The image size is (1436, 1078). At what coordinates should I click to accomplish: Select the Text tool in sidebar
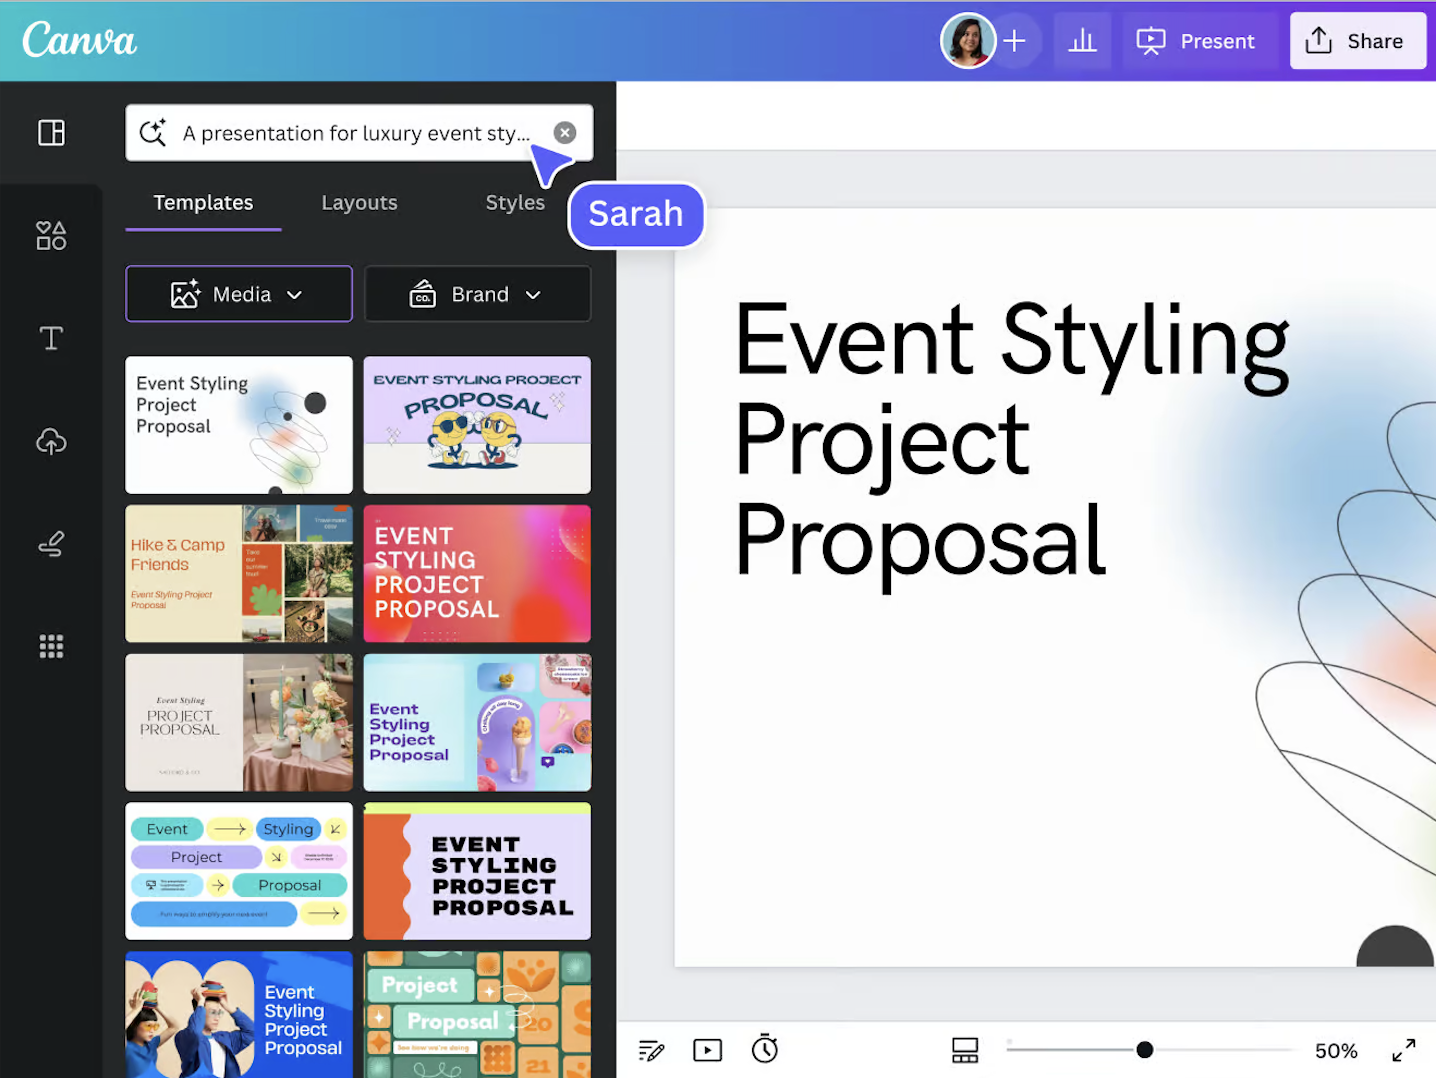coord(51,338)
